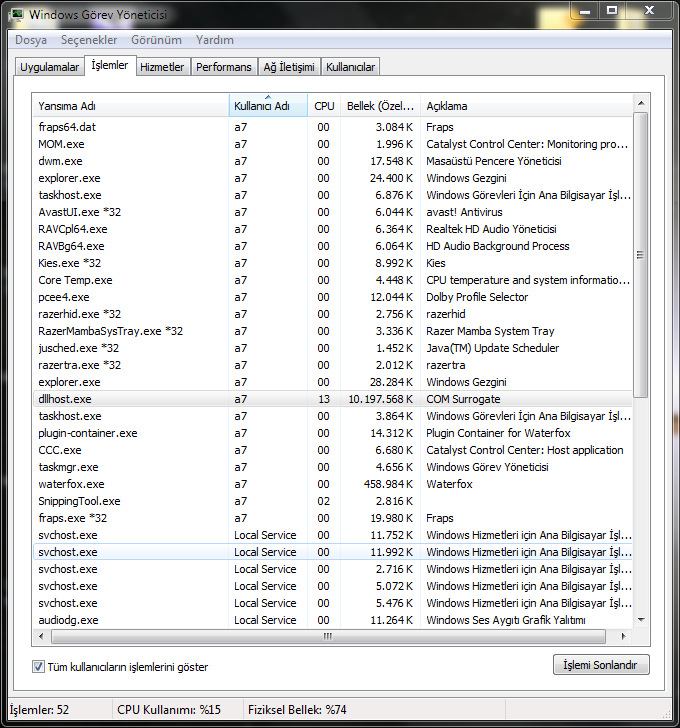Click the İşlemi Sonlandır button

click(601, 665)
